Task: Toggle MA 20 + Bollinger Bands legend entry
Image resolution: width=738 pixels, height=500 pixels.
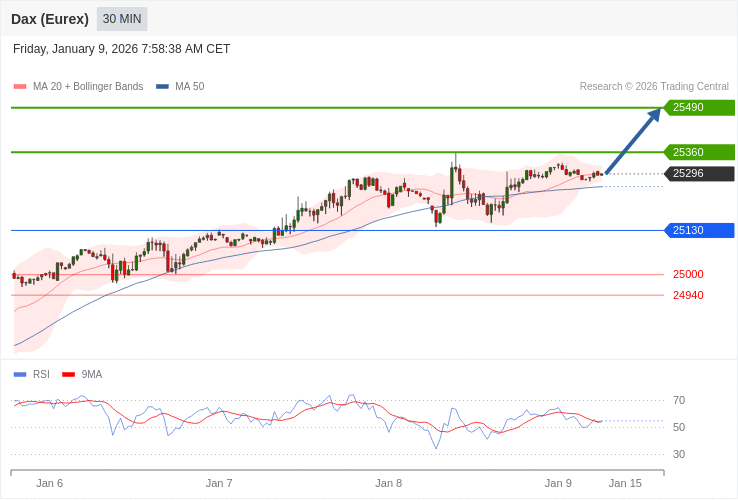Action: point(88,87)
